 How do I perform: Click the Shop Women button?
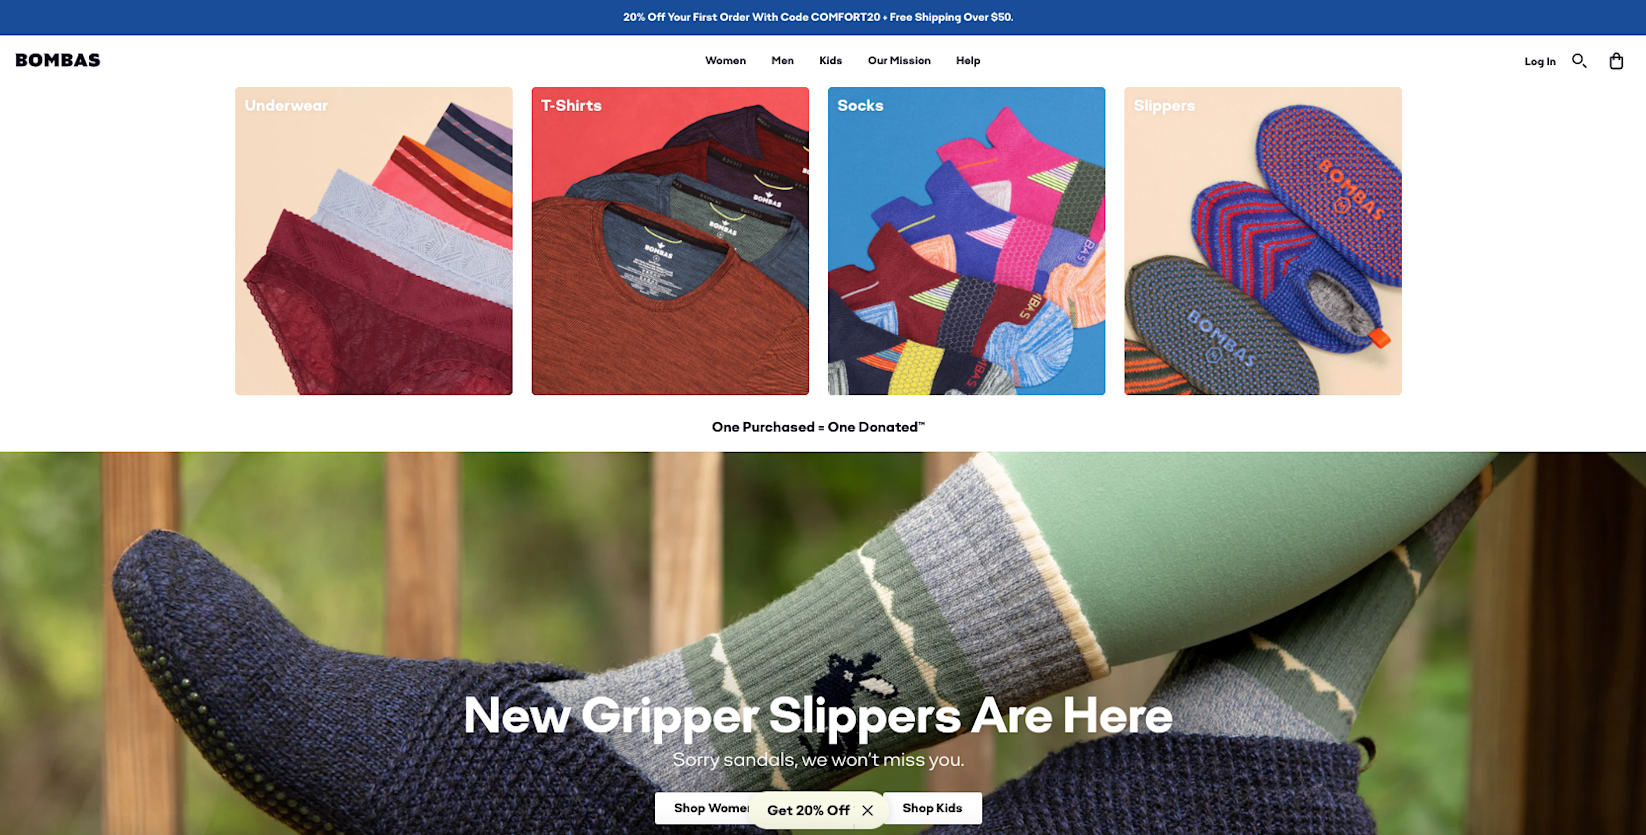703,808
